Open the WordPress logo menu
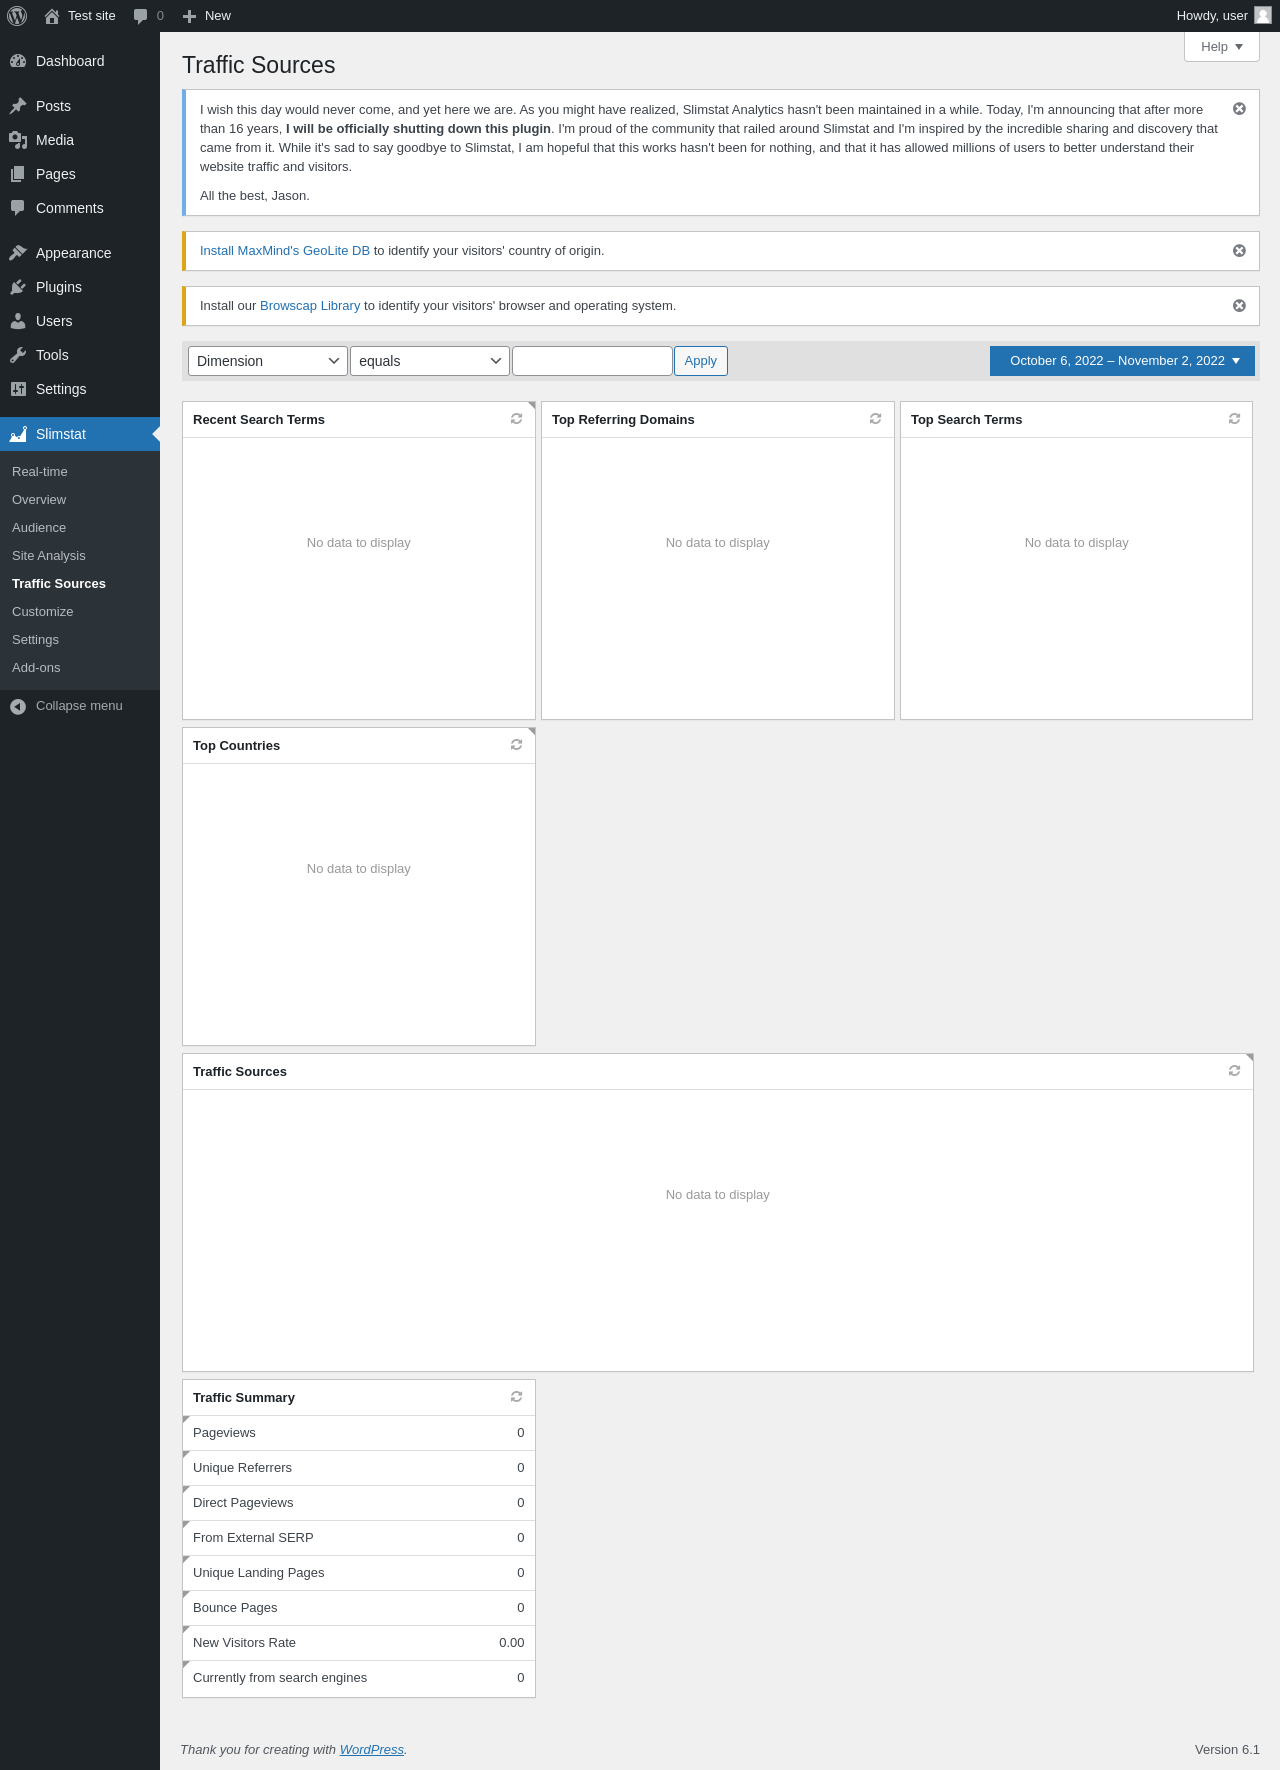 point(17,16)
